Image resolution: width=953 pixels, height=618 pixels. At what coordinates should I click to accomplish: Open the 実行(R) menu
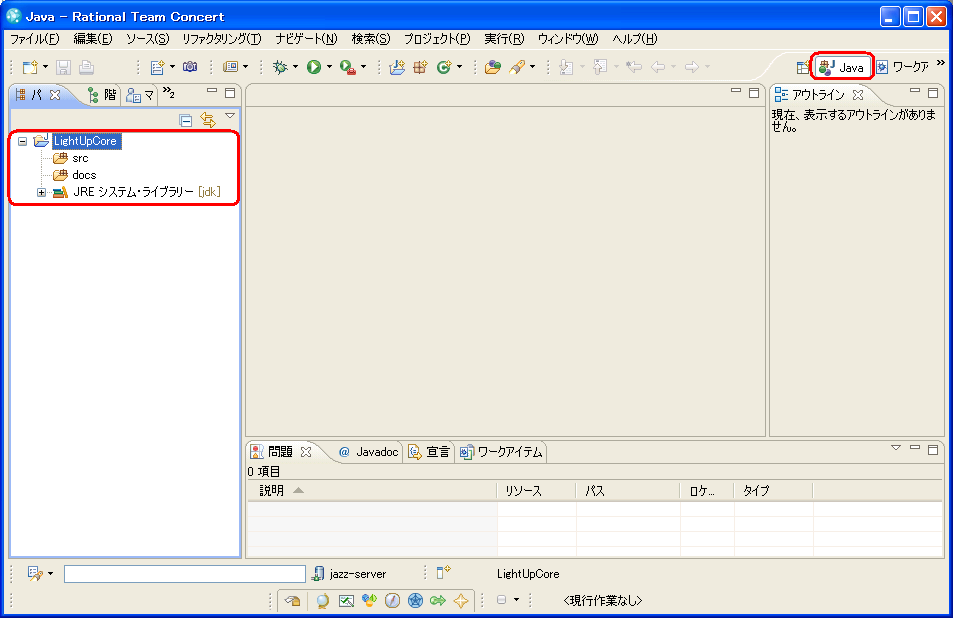point(504,39)
